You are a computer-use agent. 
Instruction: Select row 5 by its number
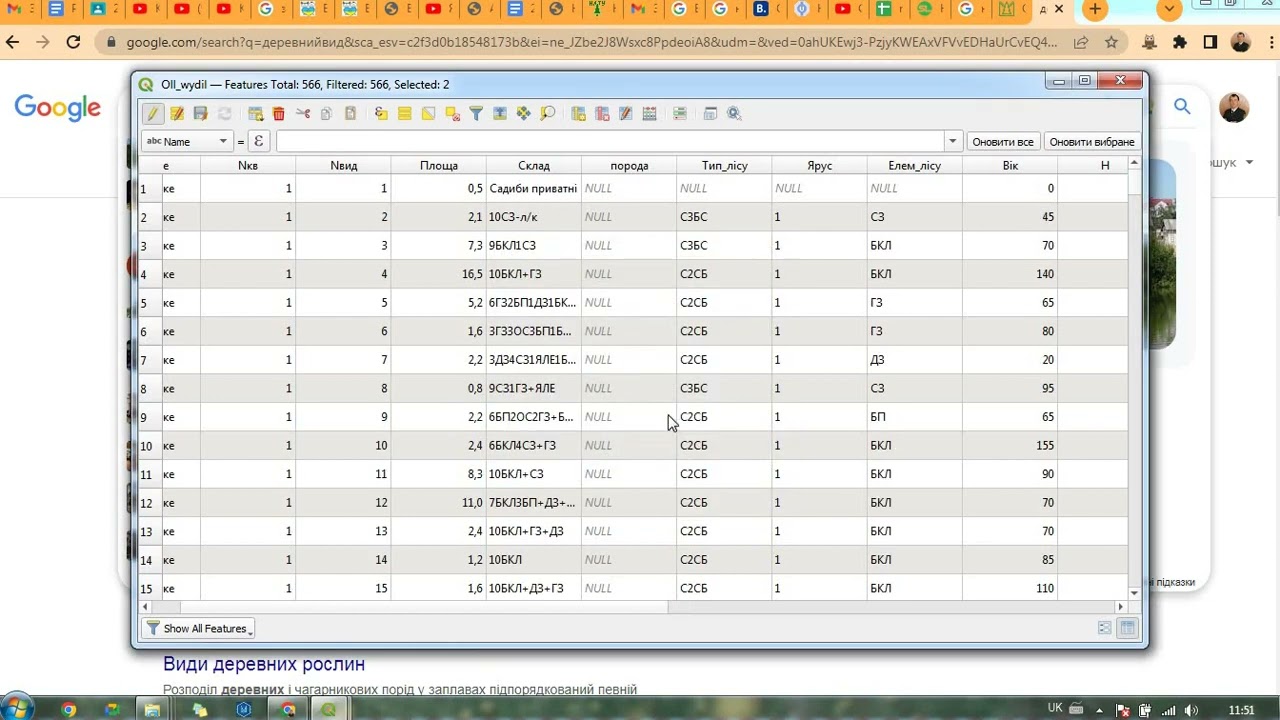pos(148,303)
